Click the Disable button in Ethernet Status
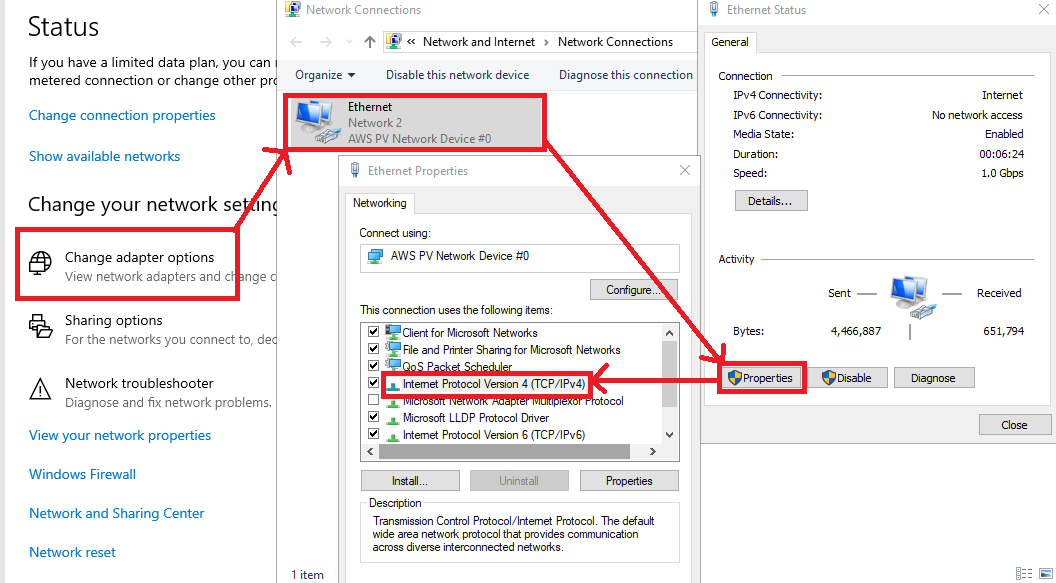 click(847, 378)
